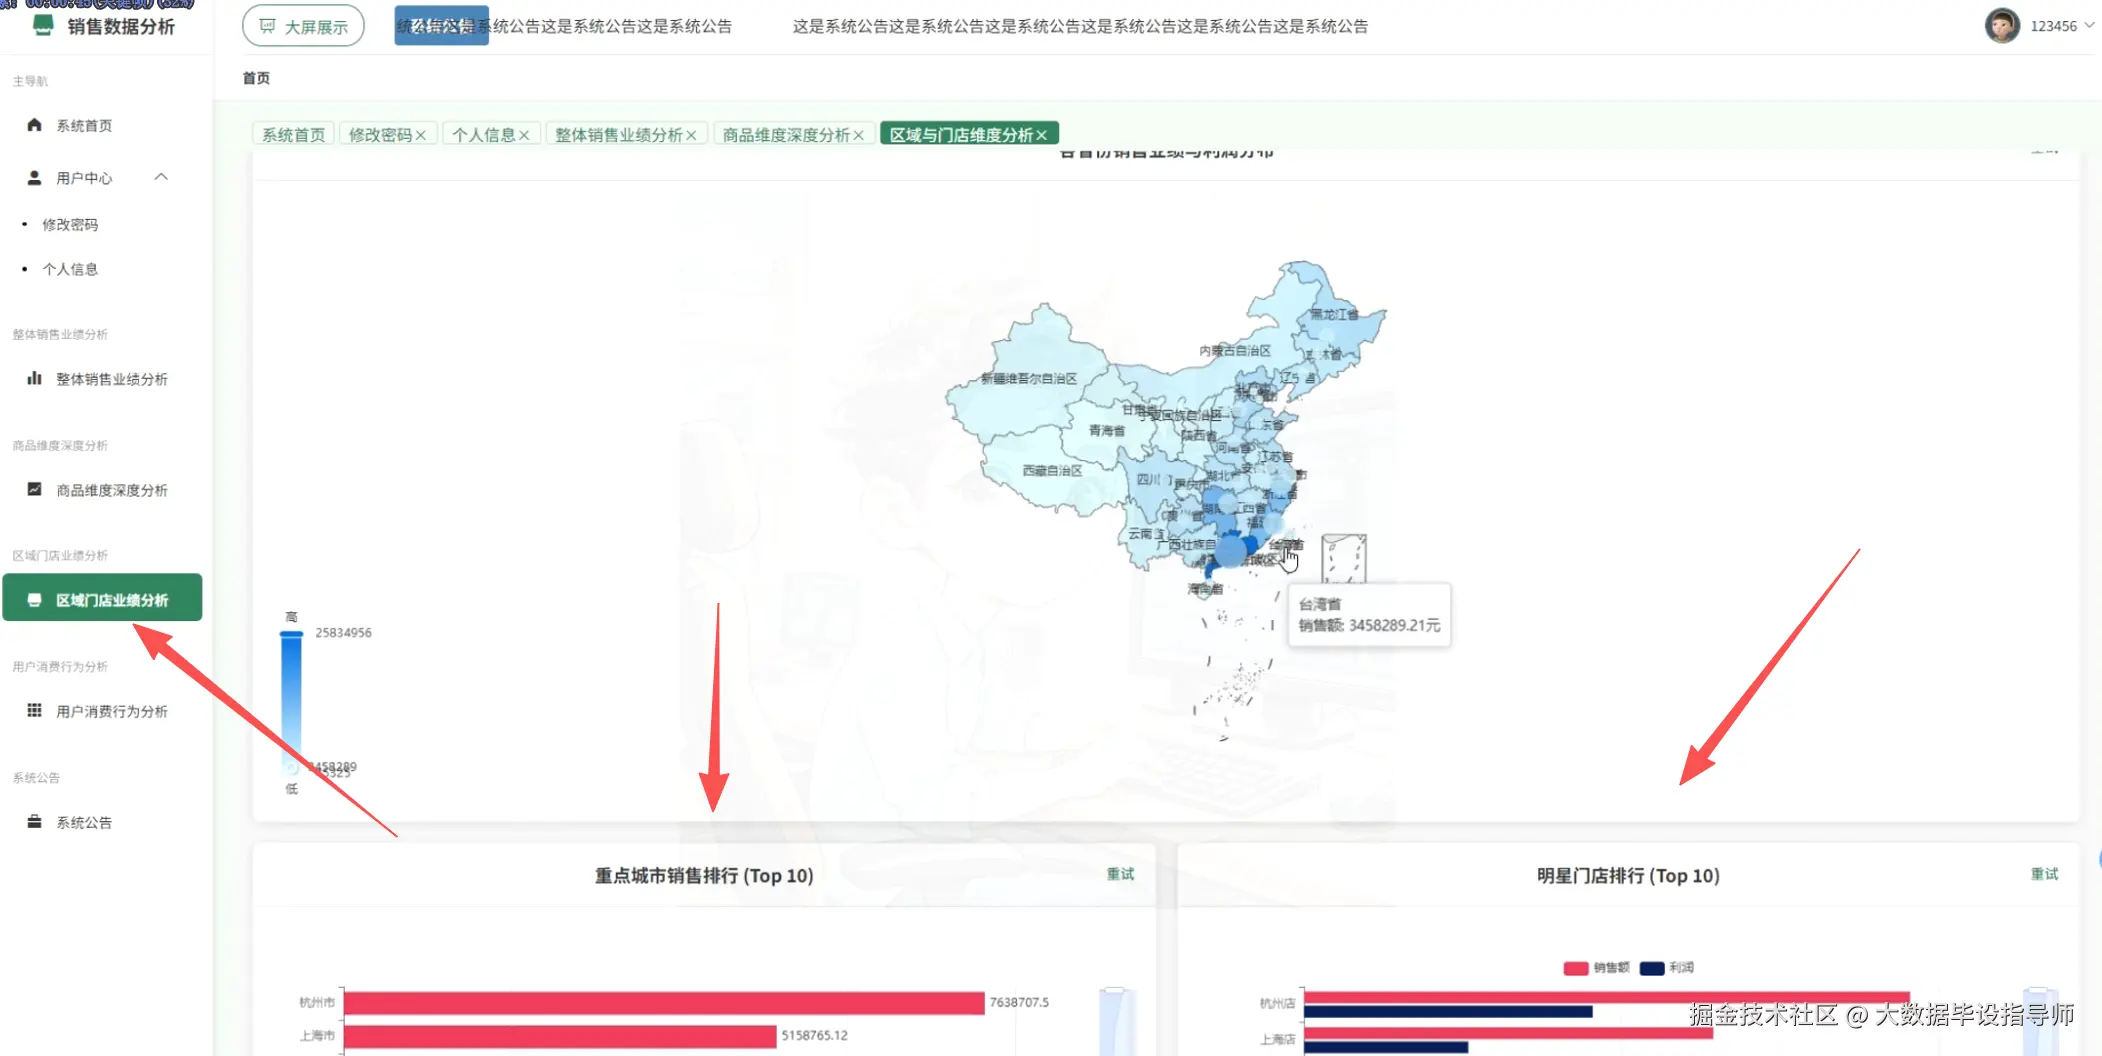Switch to the 个人信息 tab
Screen dimensions: 2102x1056
pyautogui.click(x=484, y=134)
